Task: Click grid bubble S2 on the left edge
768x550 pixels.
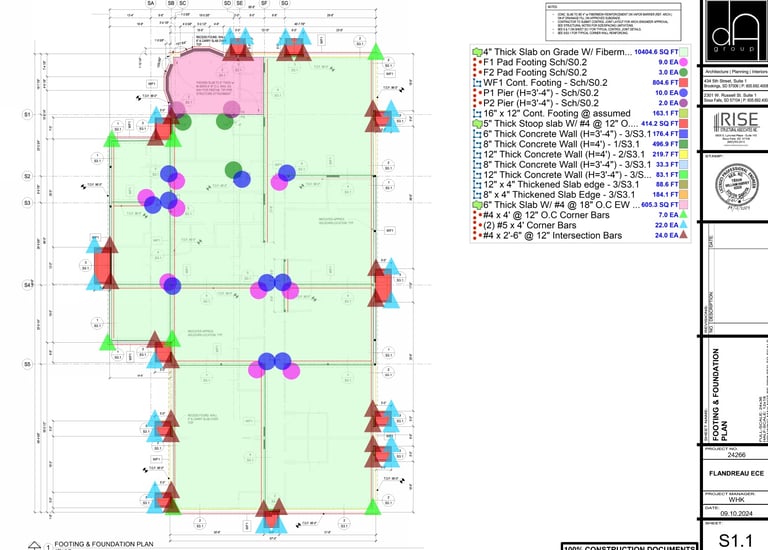Action: [x=27, y=176]
